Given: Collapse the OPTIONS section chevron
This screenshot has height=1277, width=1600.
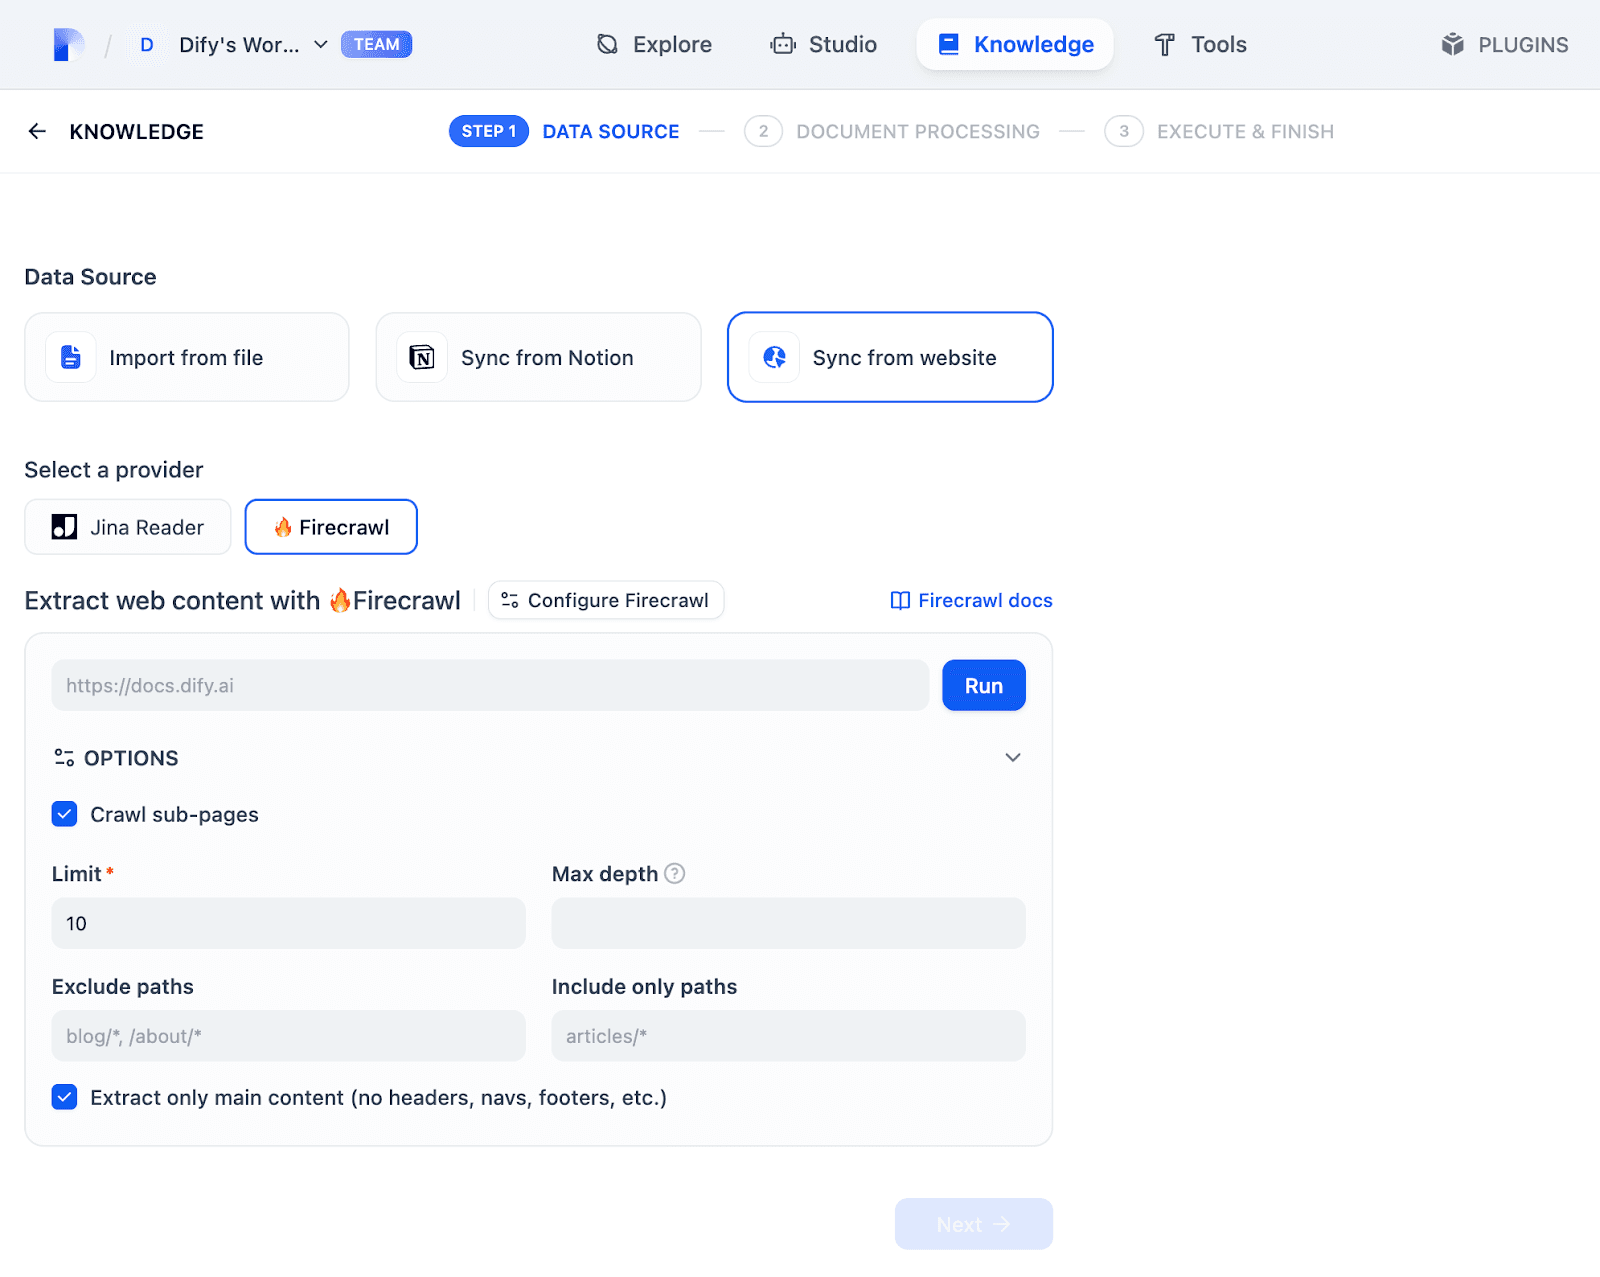Looking at the screenshot, I should [x=1012, y=757].
